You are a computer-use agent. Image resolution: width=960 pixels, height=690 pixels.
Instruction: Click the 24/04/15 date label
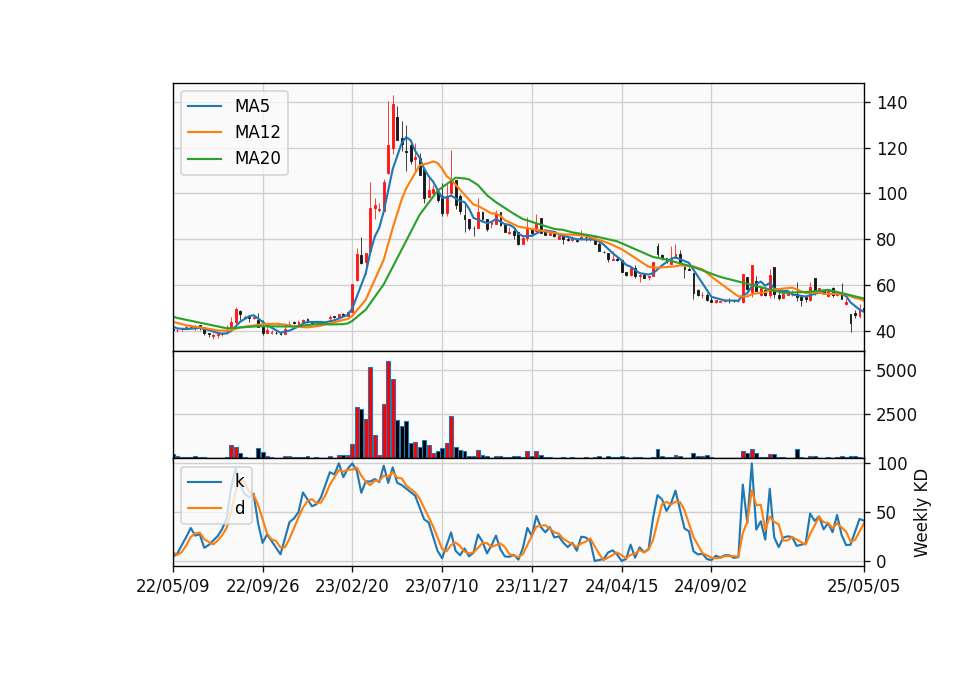(x=621, y=586)
